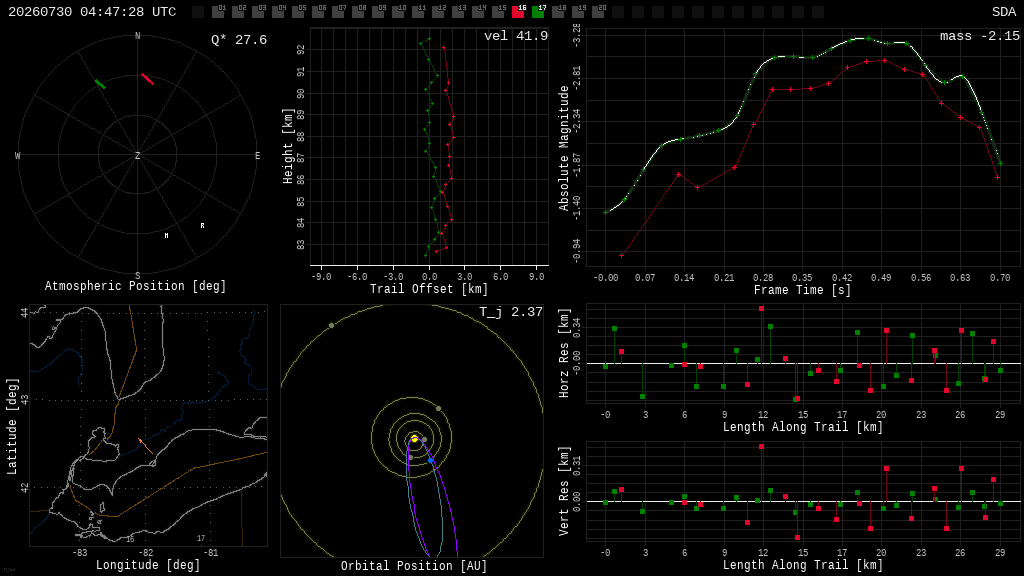The image size is (1024, 576).
Task: Select station box 11 in top bar
Action: tap(418, 12)
